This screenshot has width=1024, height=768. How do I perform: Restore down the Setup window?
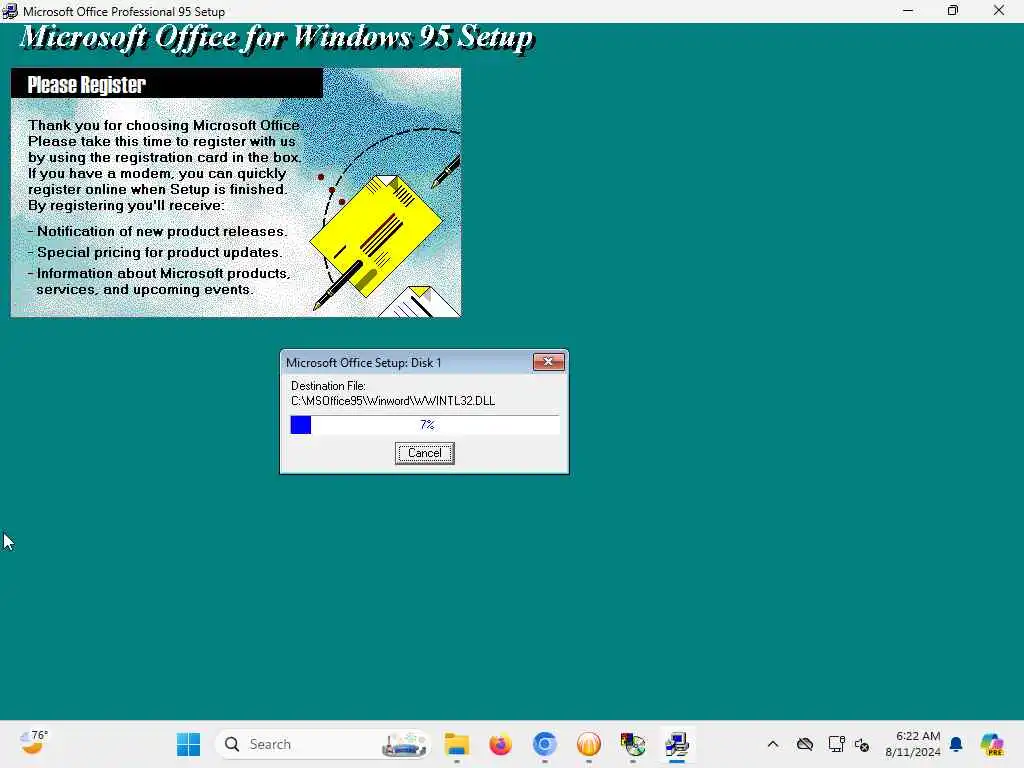(x=953, y=10)
